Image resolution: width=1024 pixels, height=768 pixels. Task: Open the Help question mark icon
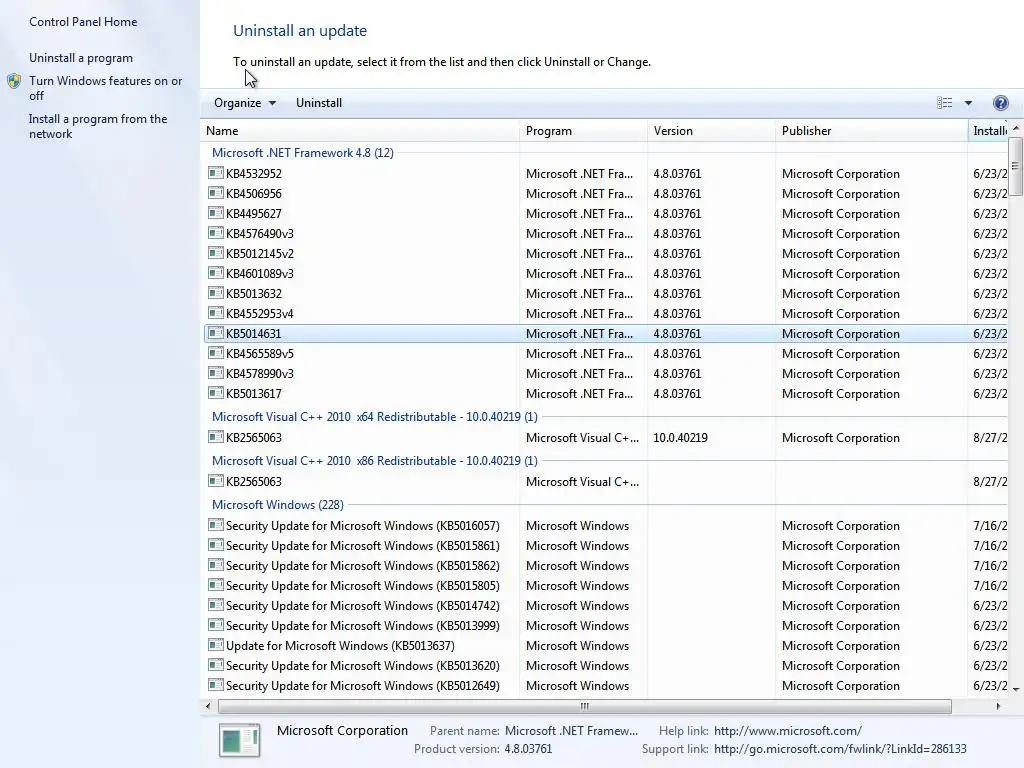1000,103
